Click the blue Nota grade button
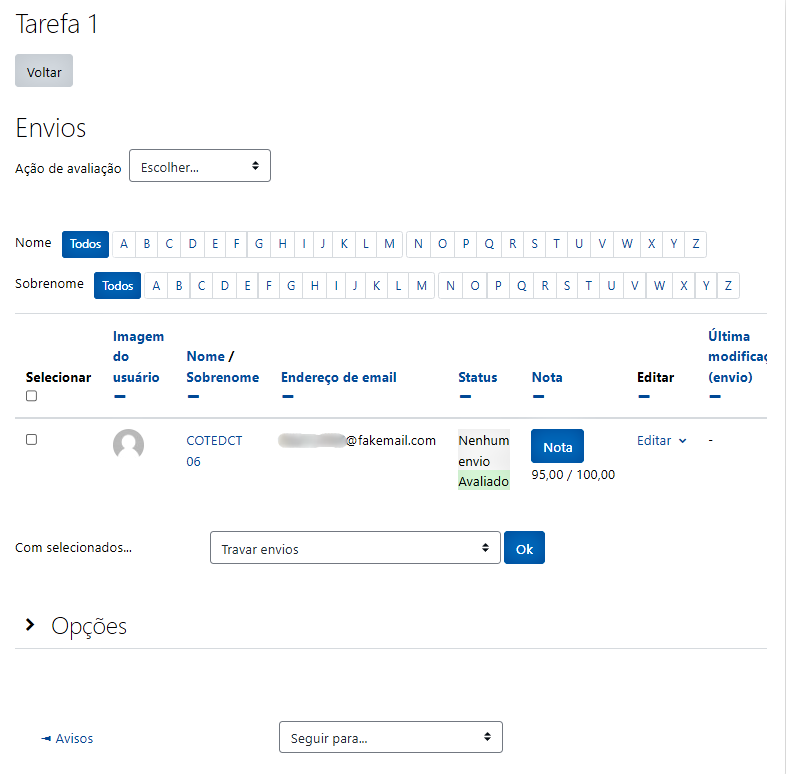Screen dimensions: 786x774 557,446
